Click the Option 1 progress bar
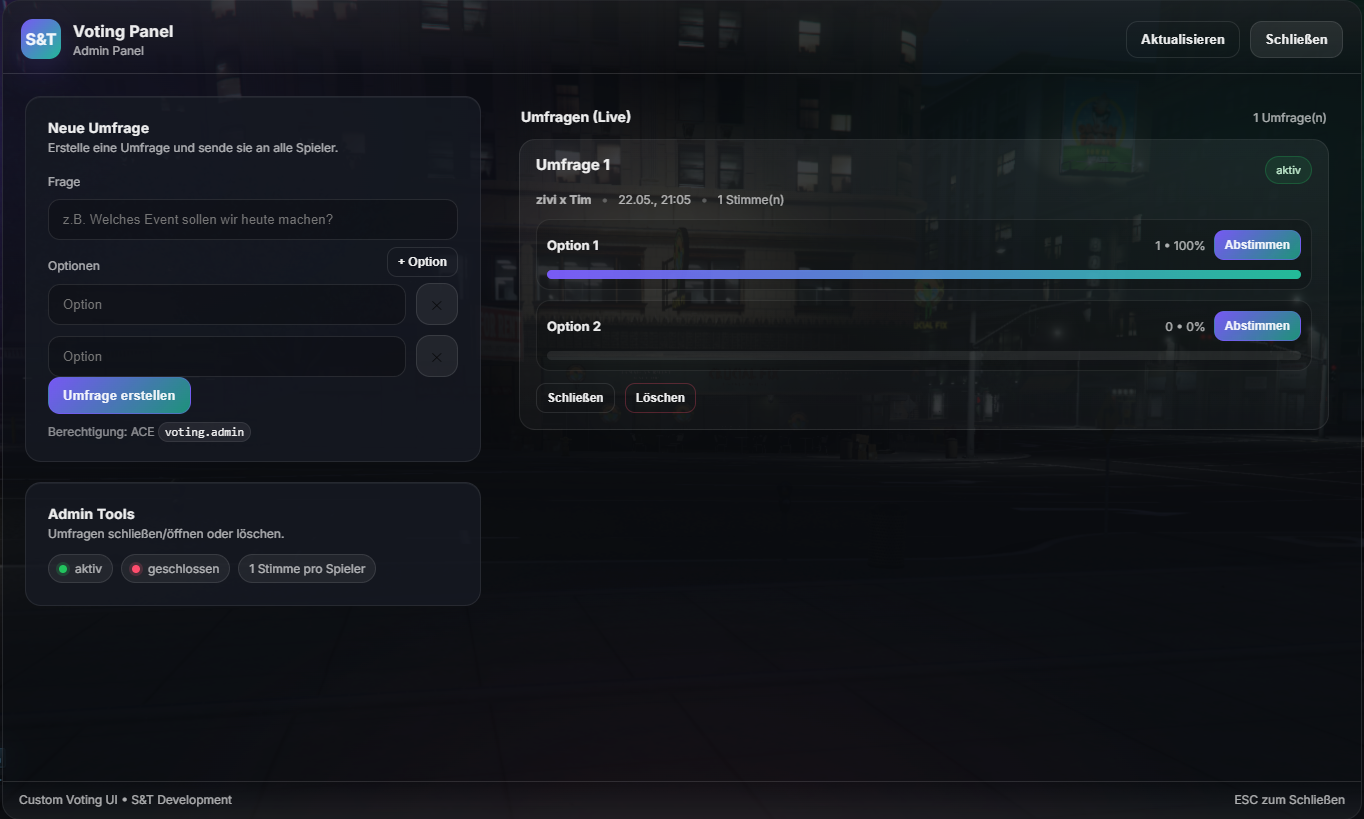 point(924,274)
